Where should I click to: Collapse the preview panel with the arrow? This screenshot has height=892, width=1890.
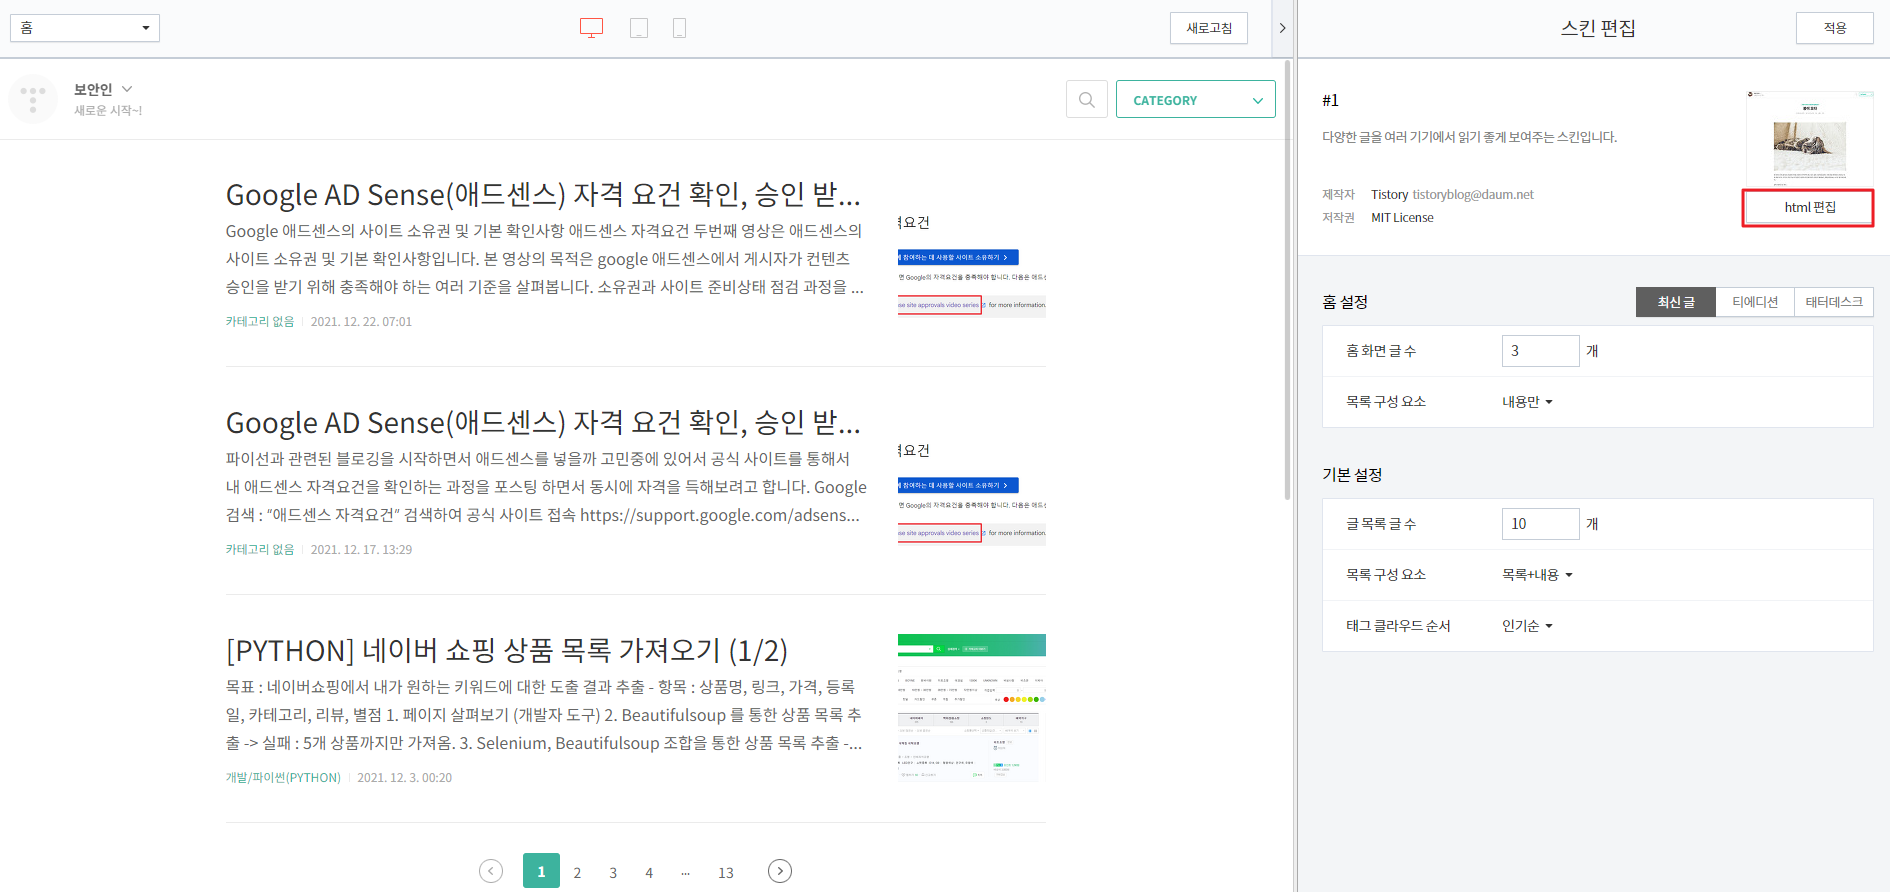(1282, 28)
